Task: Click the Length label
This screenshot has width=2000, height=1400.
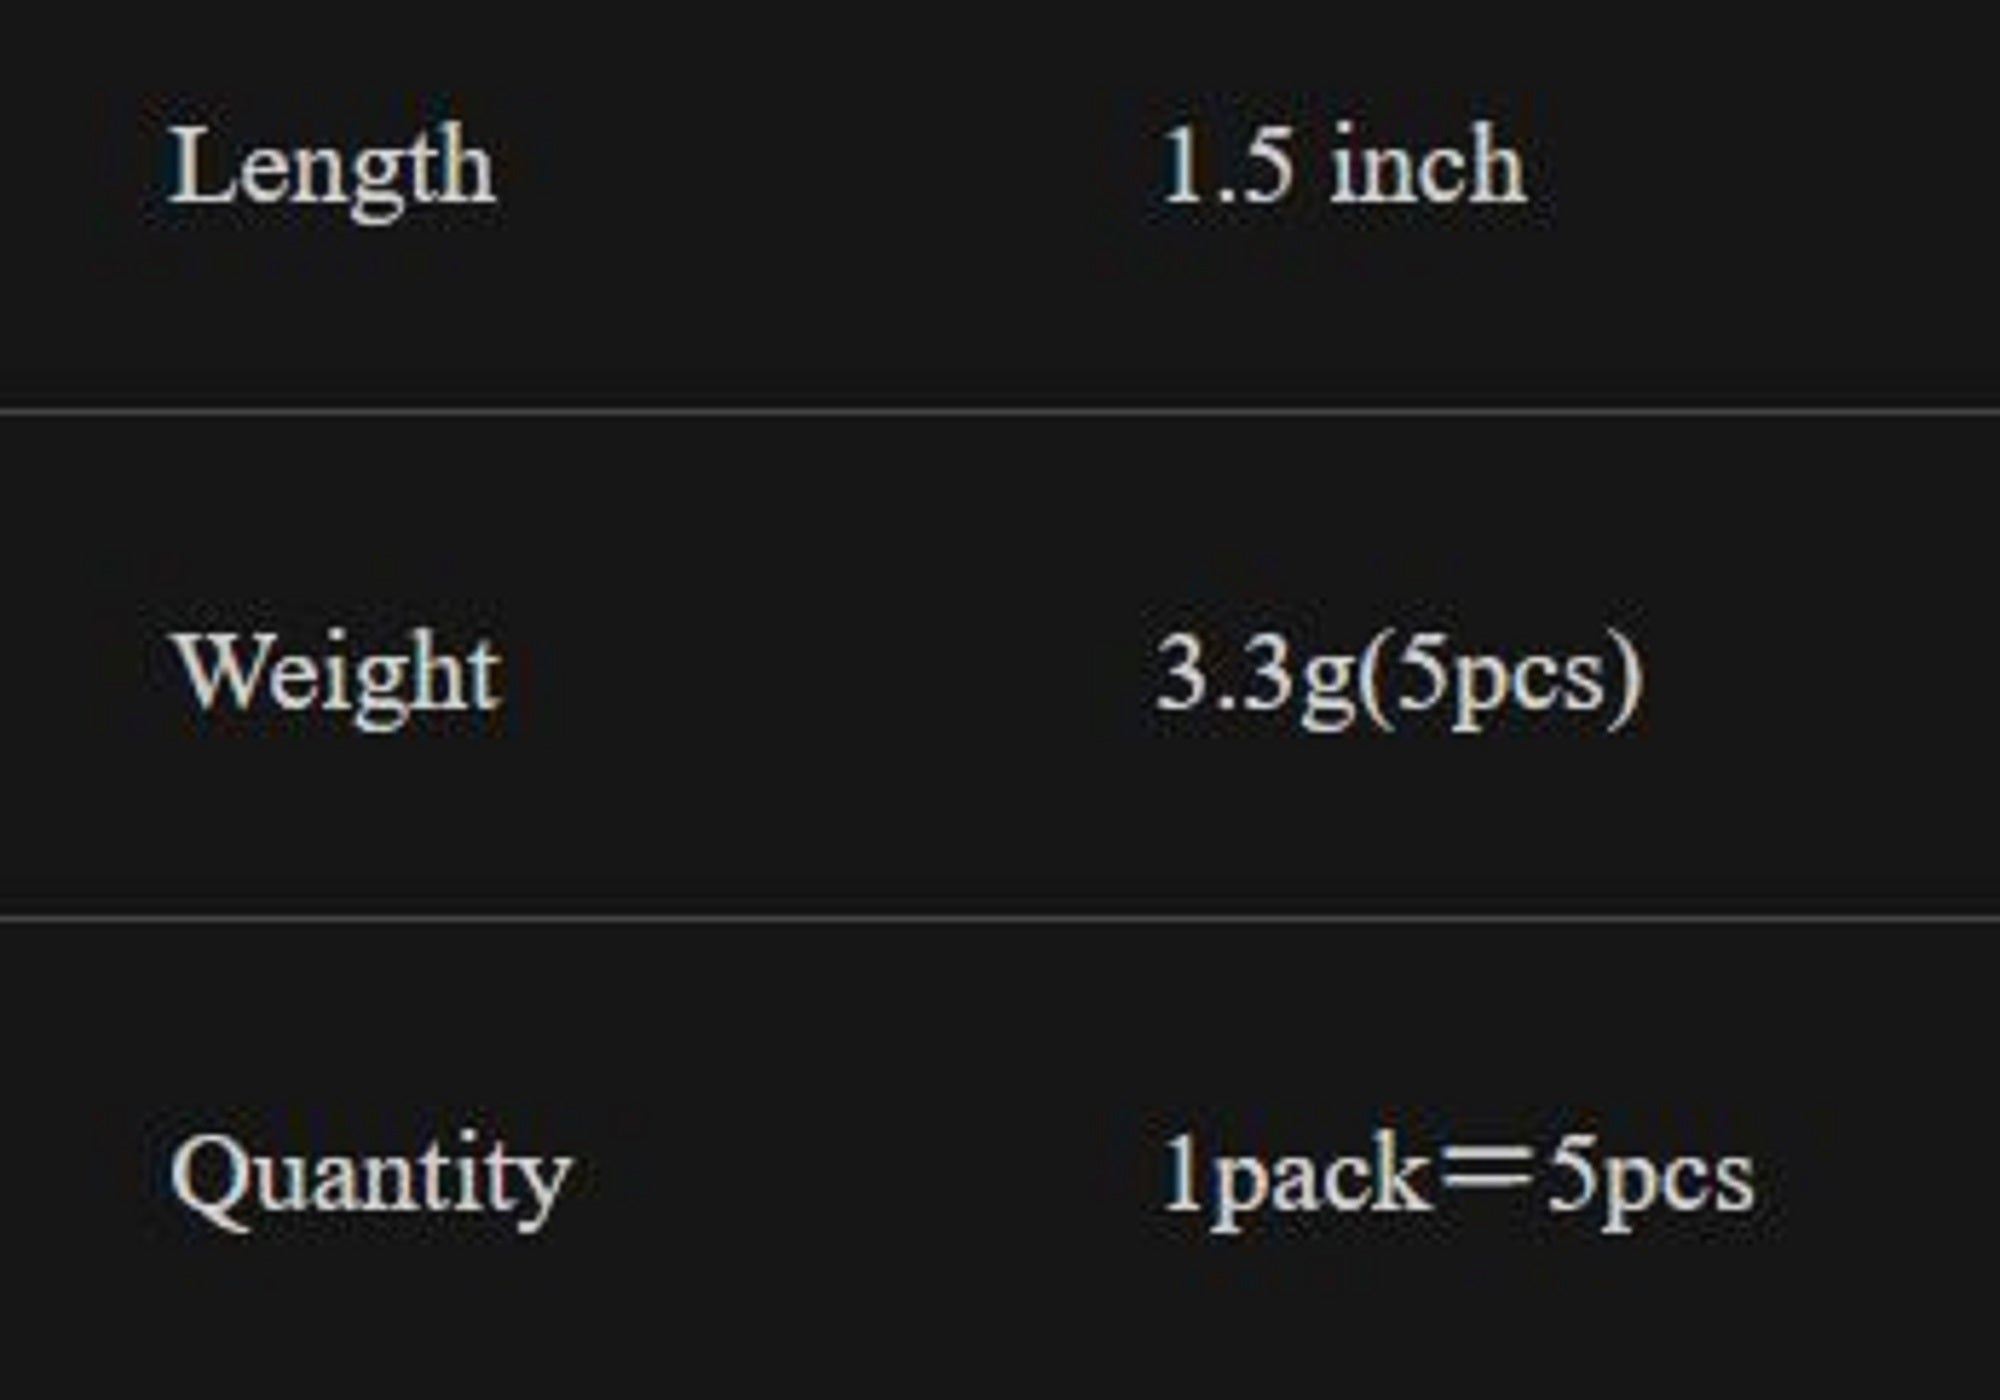Action: 331,168
